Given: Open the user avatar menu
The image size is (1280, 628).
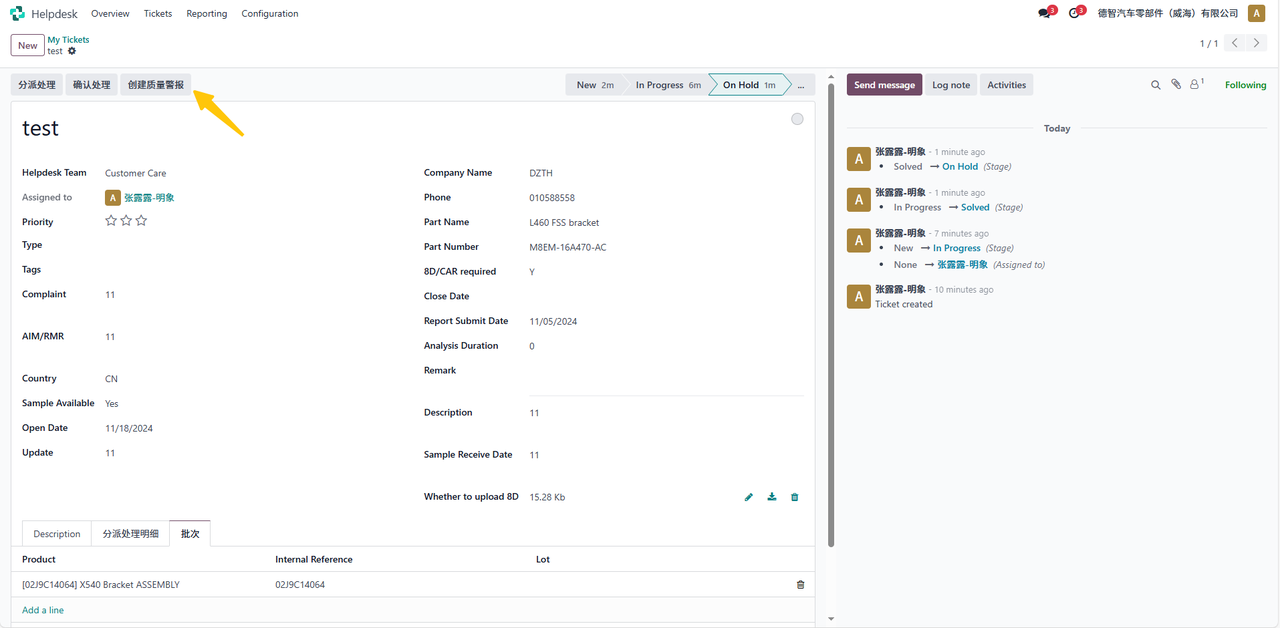Looking at the screenshot, I should (1256, 14).
